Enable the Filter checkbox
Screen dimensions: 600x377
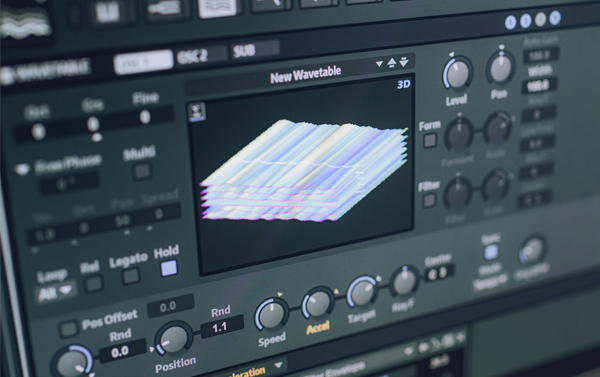(x=429, y=200)
